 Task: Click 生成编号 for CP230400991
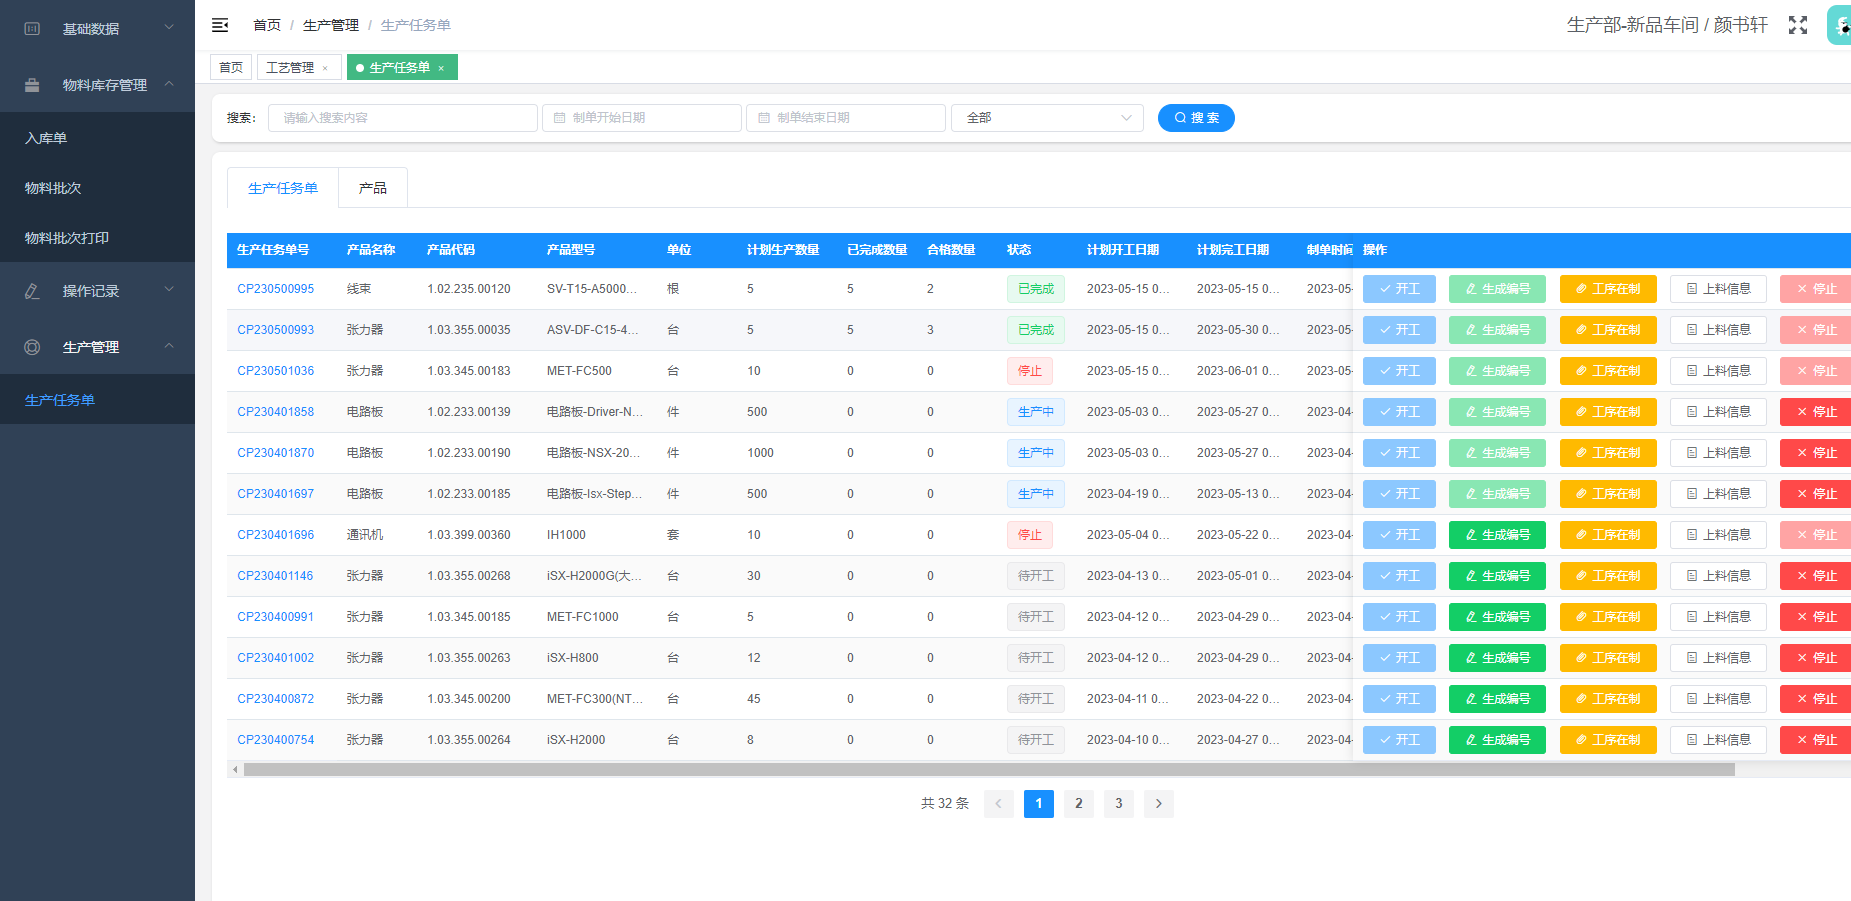coord(1497,617)
